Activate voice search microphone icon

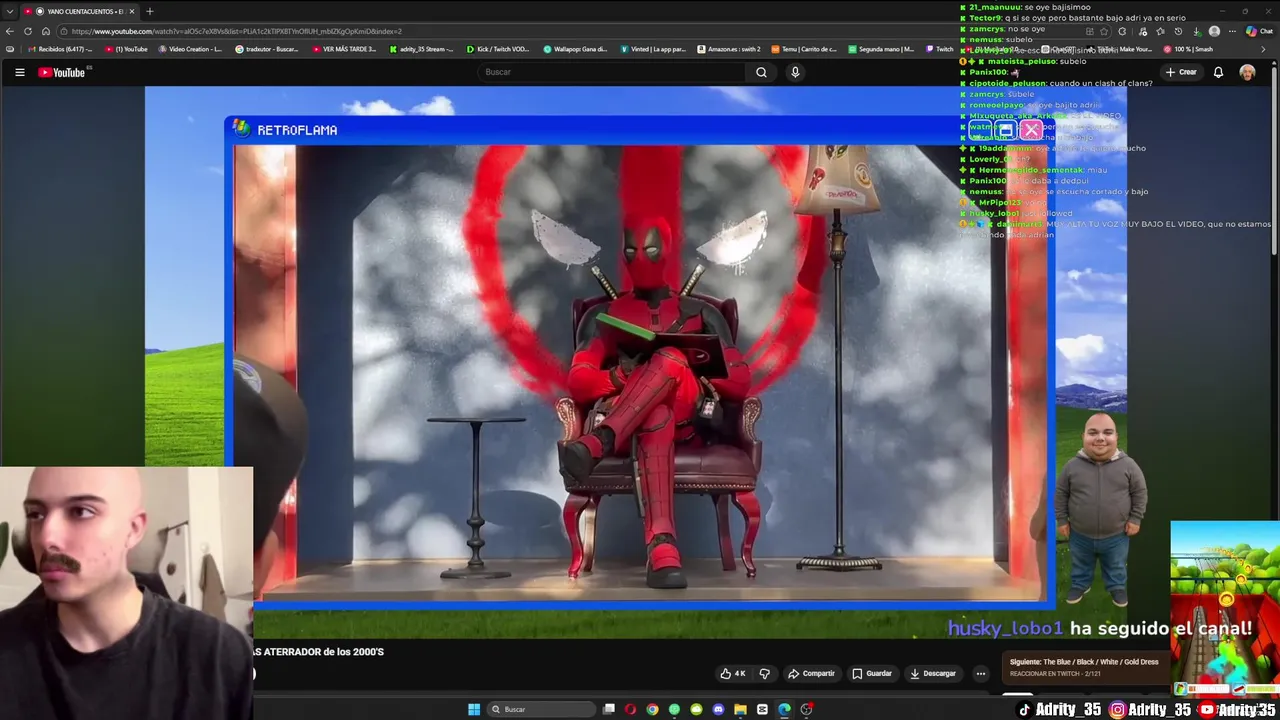[x=795, y=72]
